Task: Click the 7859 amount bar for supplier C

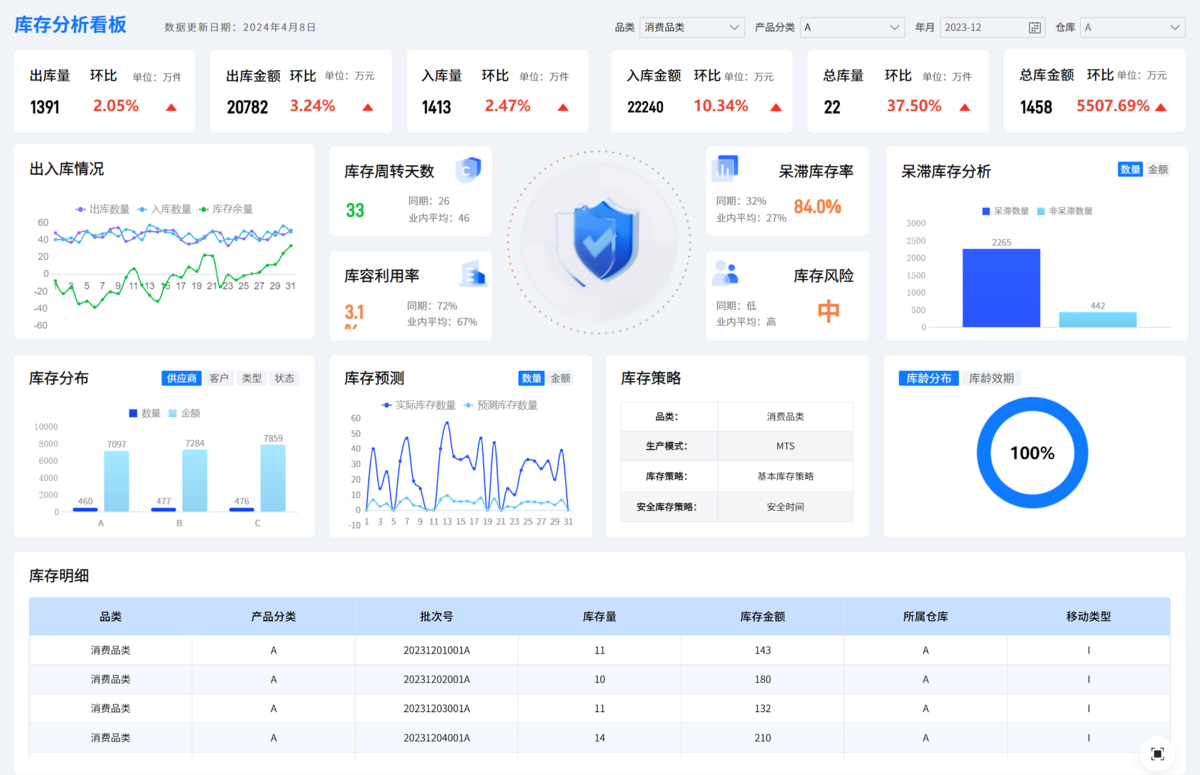Action: click(272, 478)
